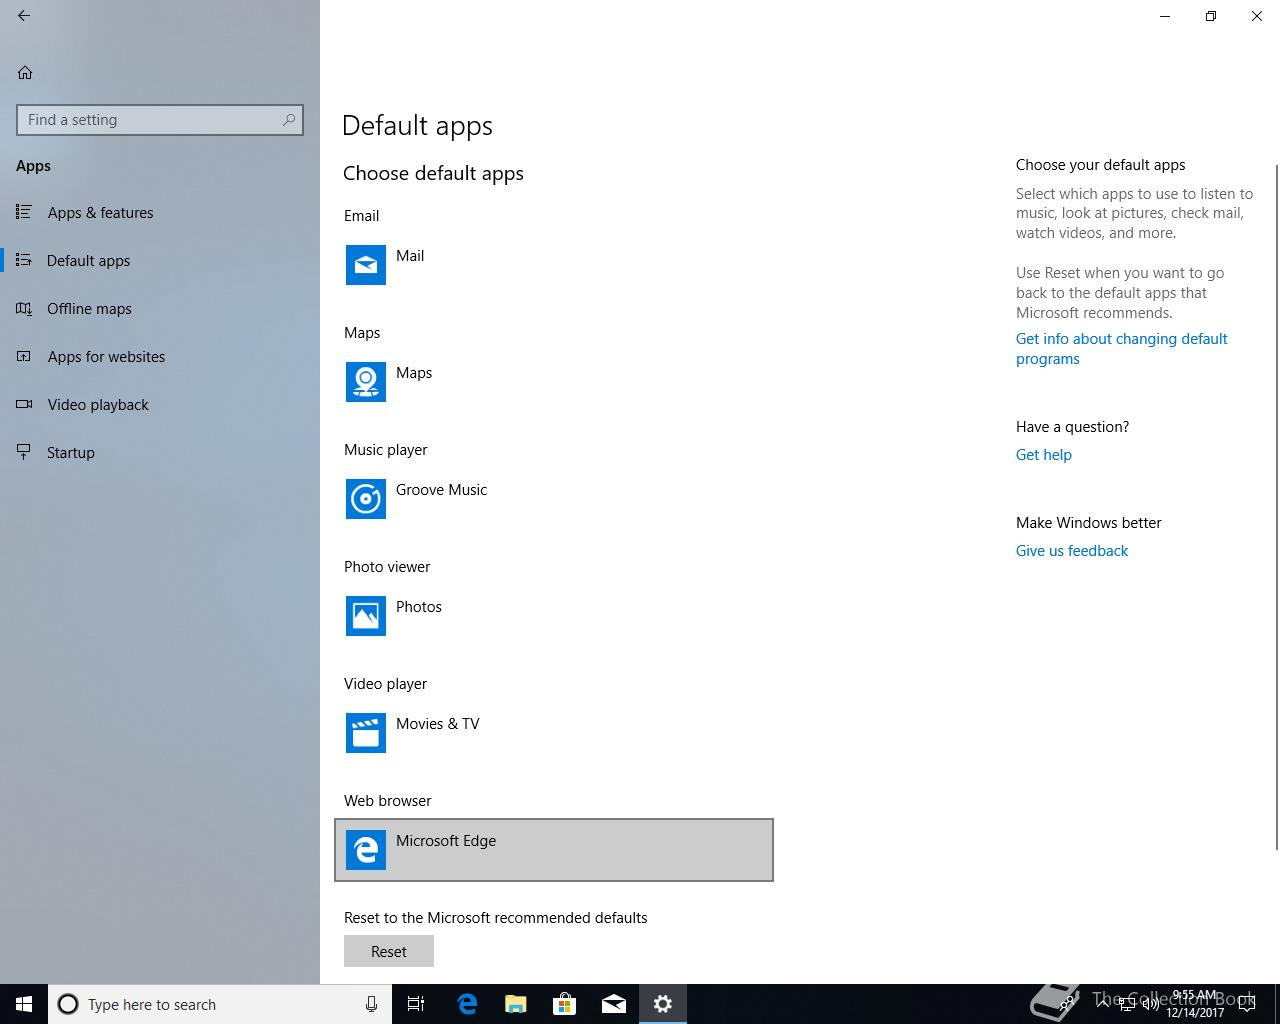
Task: Open Apps for websites settings
Action: (160, 357)
